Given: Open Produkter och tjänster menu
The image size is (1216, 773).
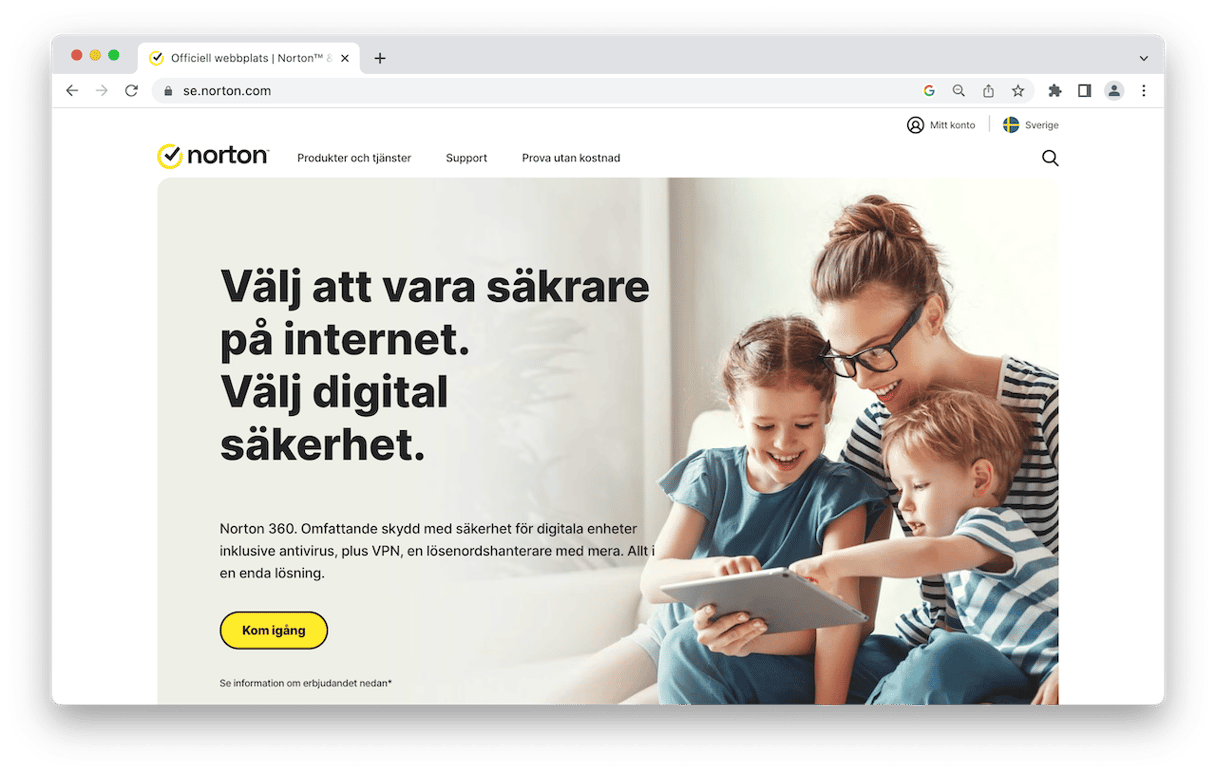Looking at the screenshot, I should [354, 158].
